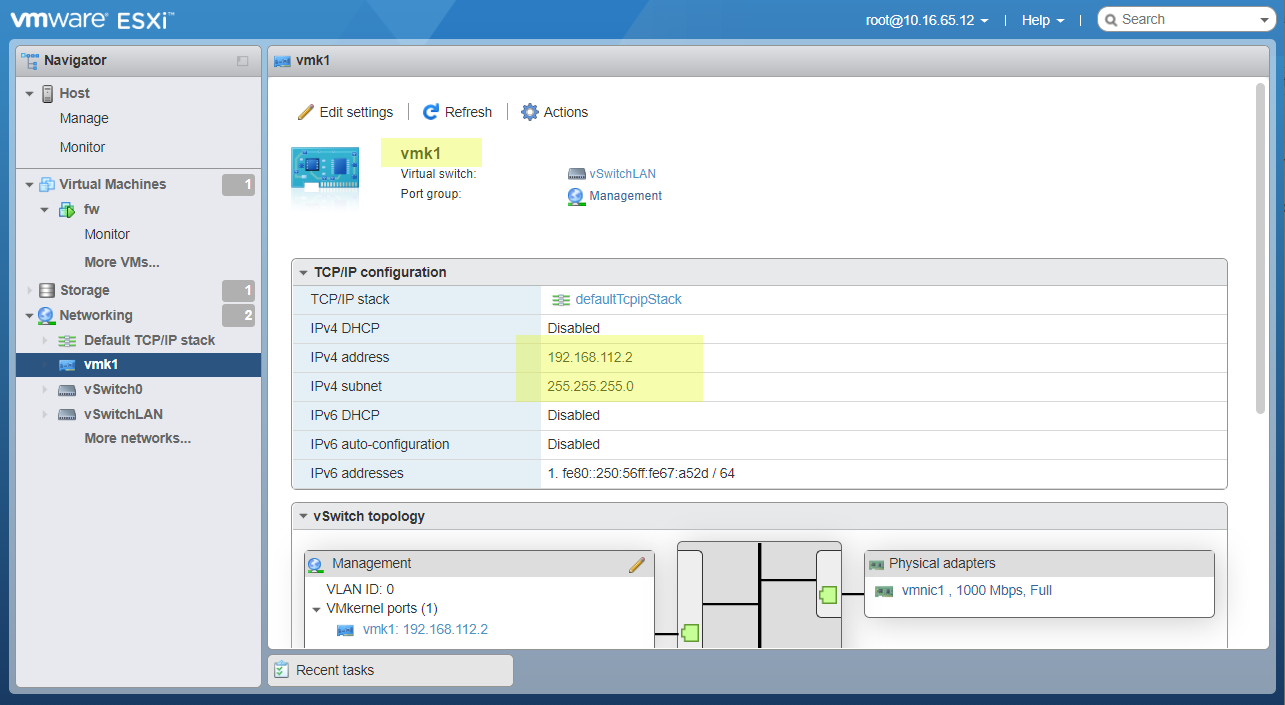The width and height of the screenshot is (1285, 705).
Task: Click the vmk1: 192.168.112.2 link
Action: point(425,629)
